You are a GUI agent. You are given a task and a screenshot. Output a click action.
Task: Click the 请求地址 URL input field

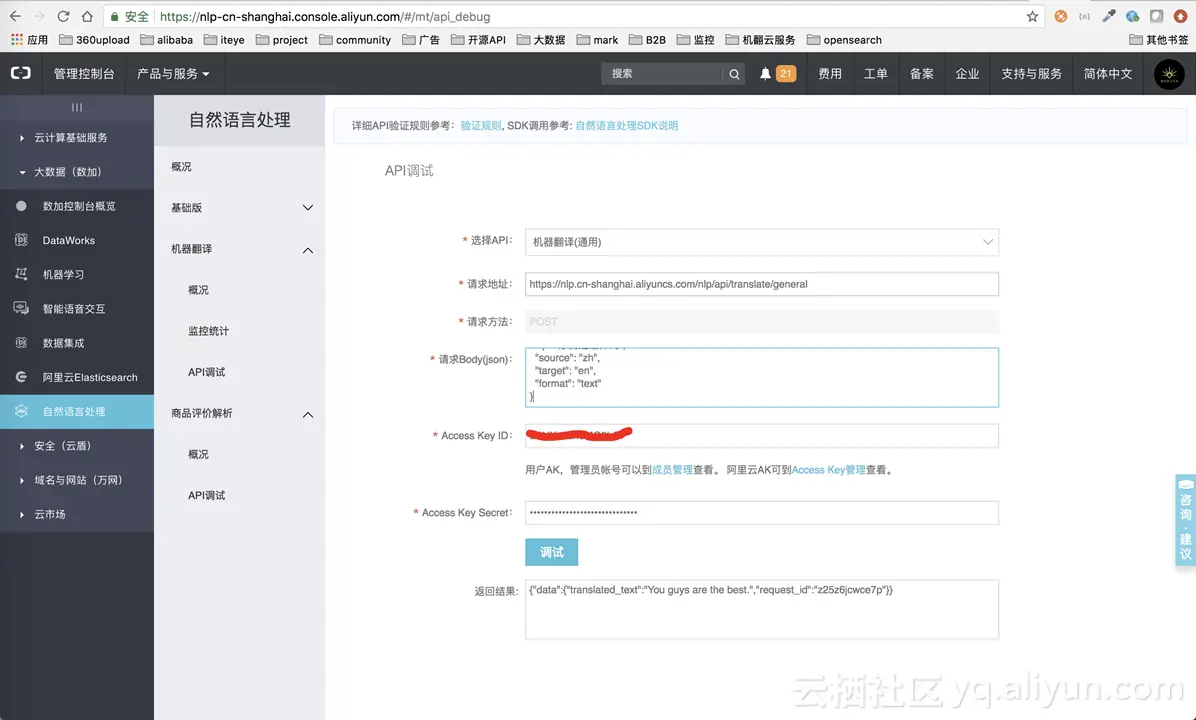point(761,284)
